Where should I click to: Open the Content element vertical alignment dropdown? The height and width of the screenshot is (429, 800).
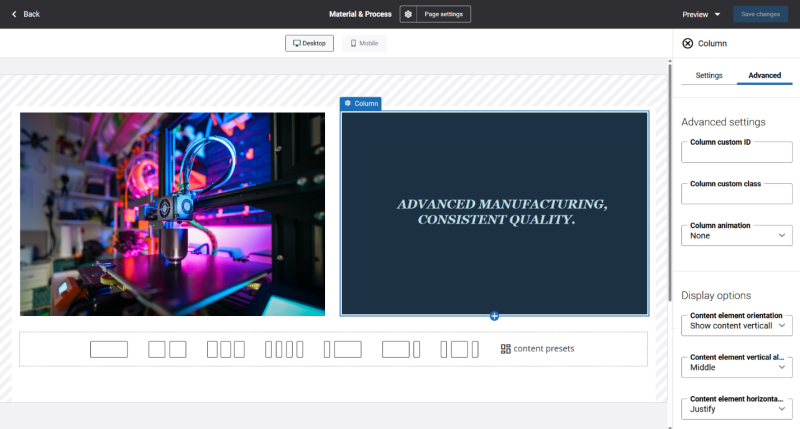tap(736, 367)
